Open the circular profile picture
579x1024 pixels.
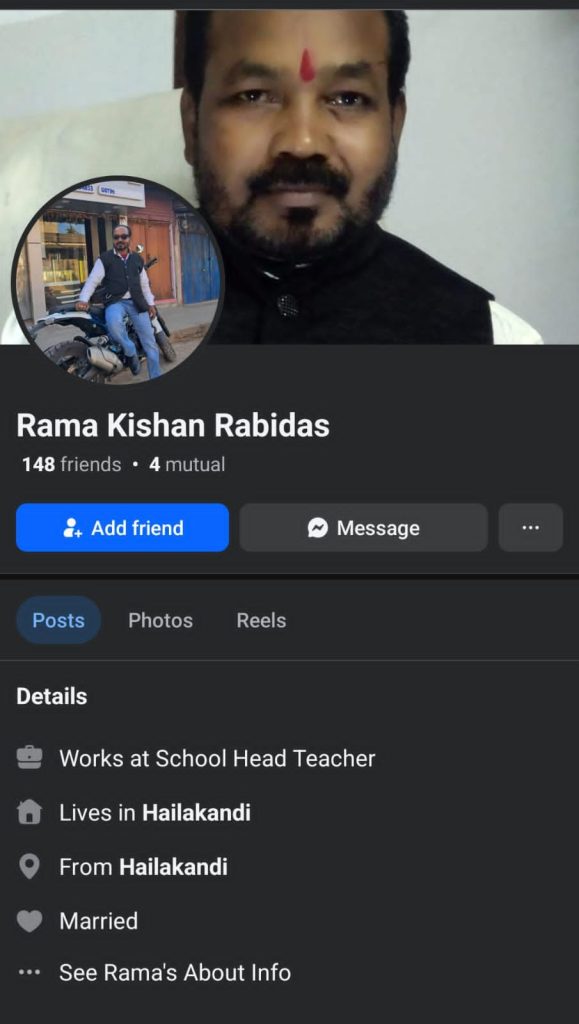[x=118, y=281]
